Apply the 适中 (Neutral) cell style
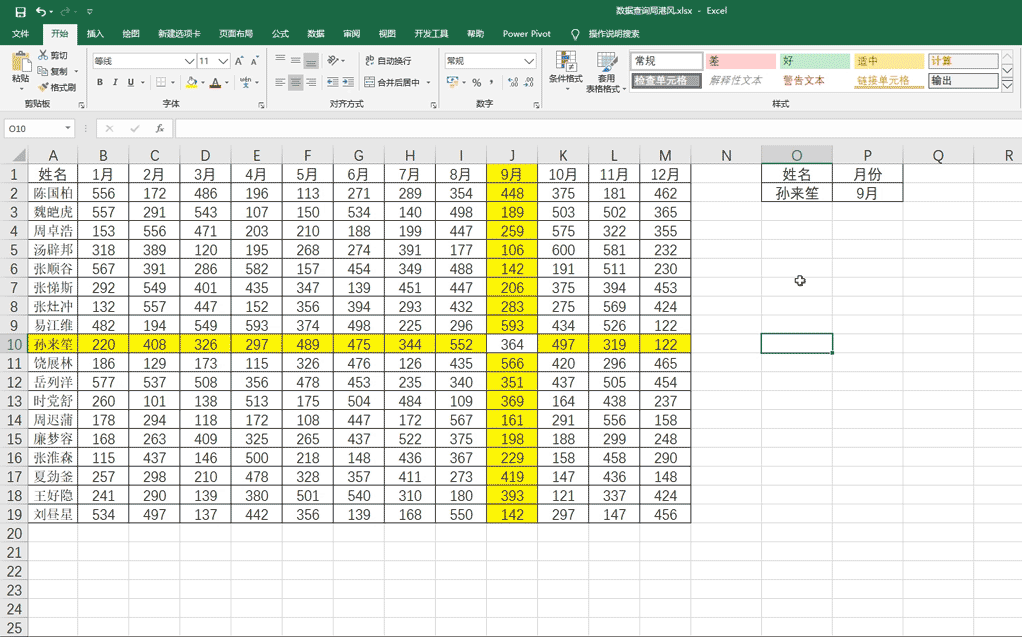Screen dimensions: 1022x637 [x=888, y=61]
